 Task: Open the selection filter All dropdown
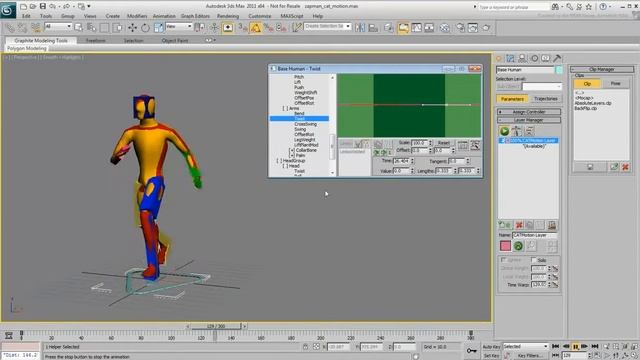(x=58, y=26)
